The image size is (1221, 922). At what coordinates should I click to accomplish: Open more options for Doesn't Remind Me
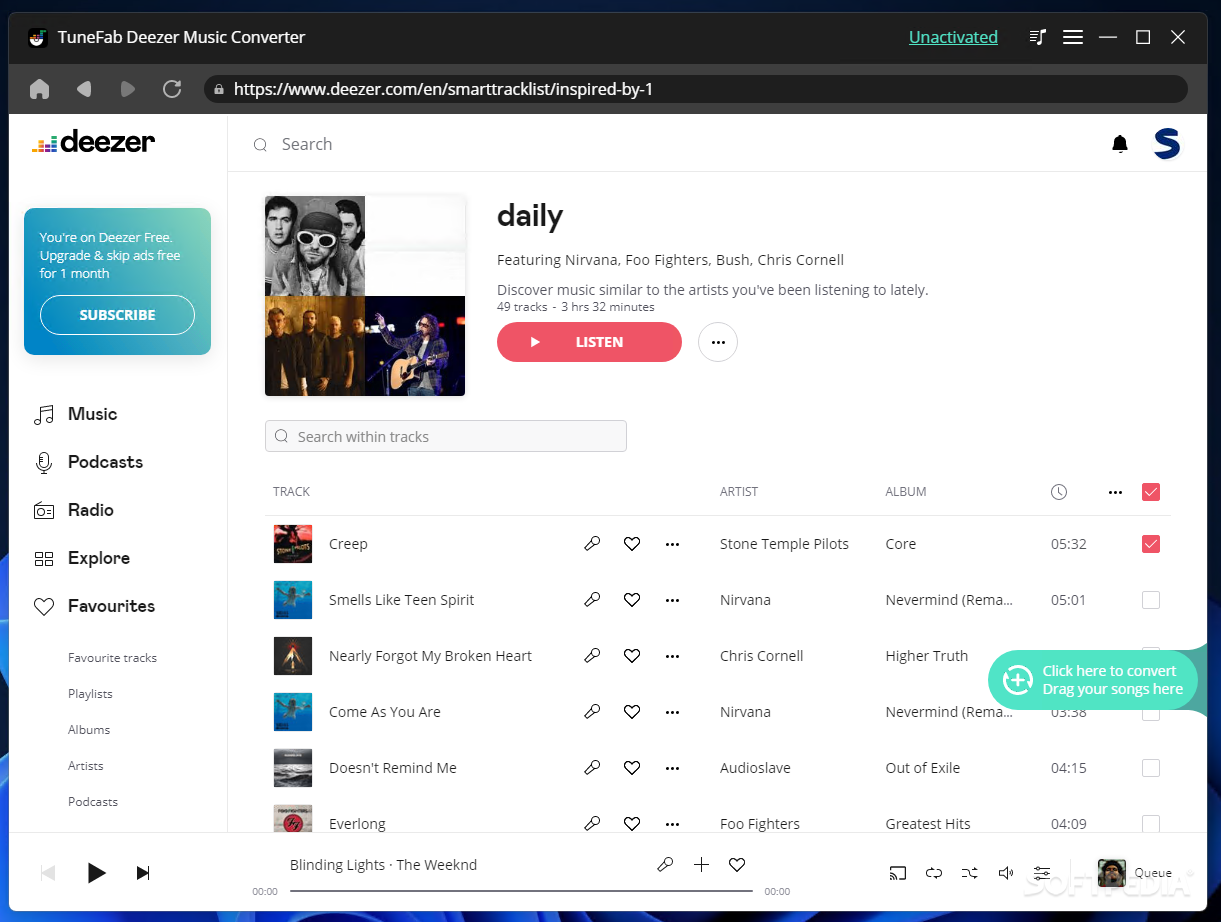point(672,768)
